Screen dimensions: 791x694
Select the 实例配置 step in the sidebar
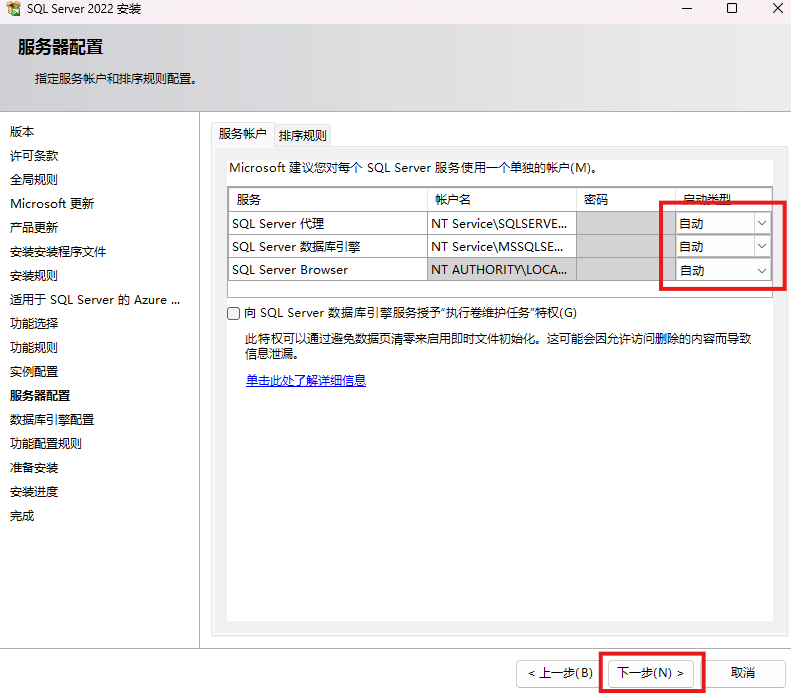34,371
